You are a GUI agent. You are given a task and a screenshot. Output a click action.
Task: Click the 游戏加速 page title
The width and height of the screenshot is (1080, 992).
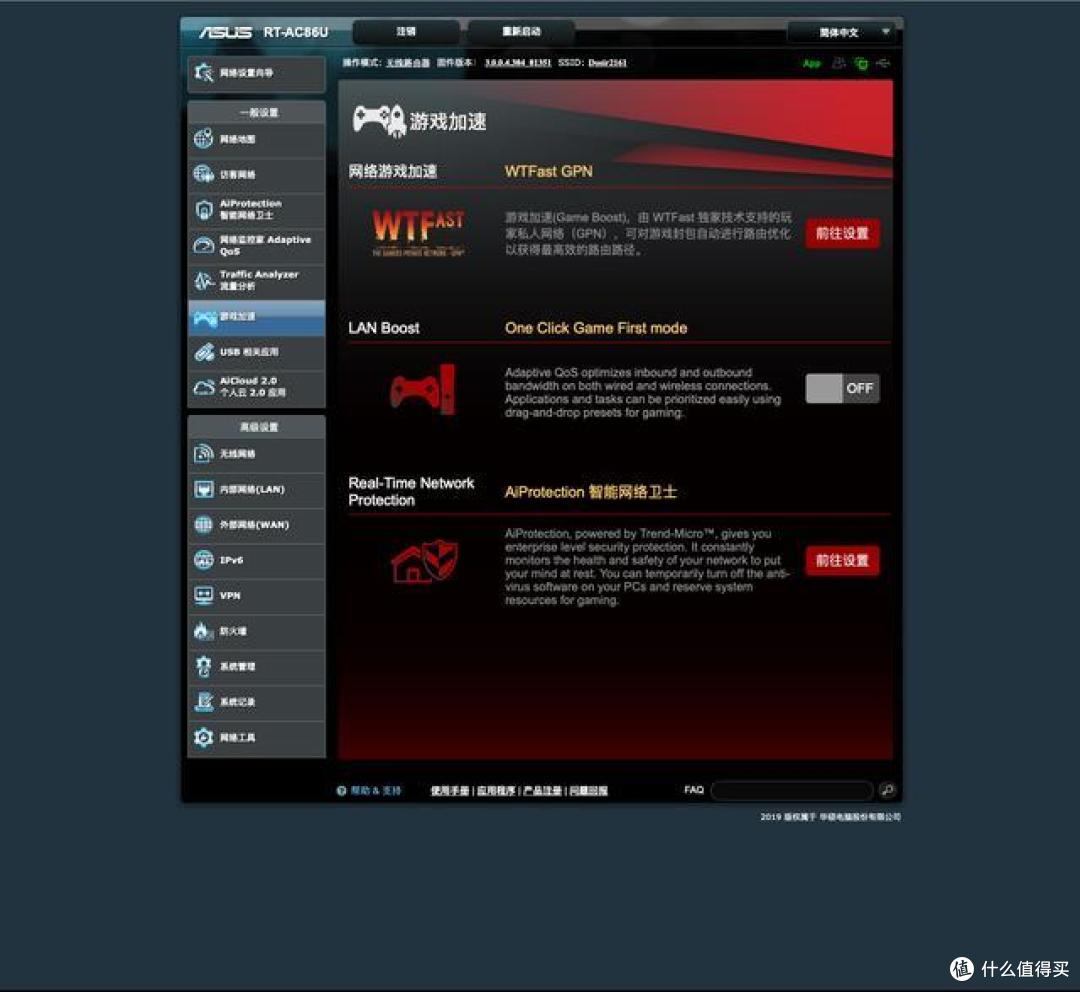pos(448,121)
